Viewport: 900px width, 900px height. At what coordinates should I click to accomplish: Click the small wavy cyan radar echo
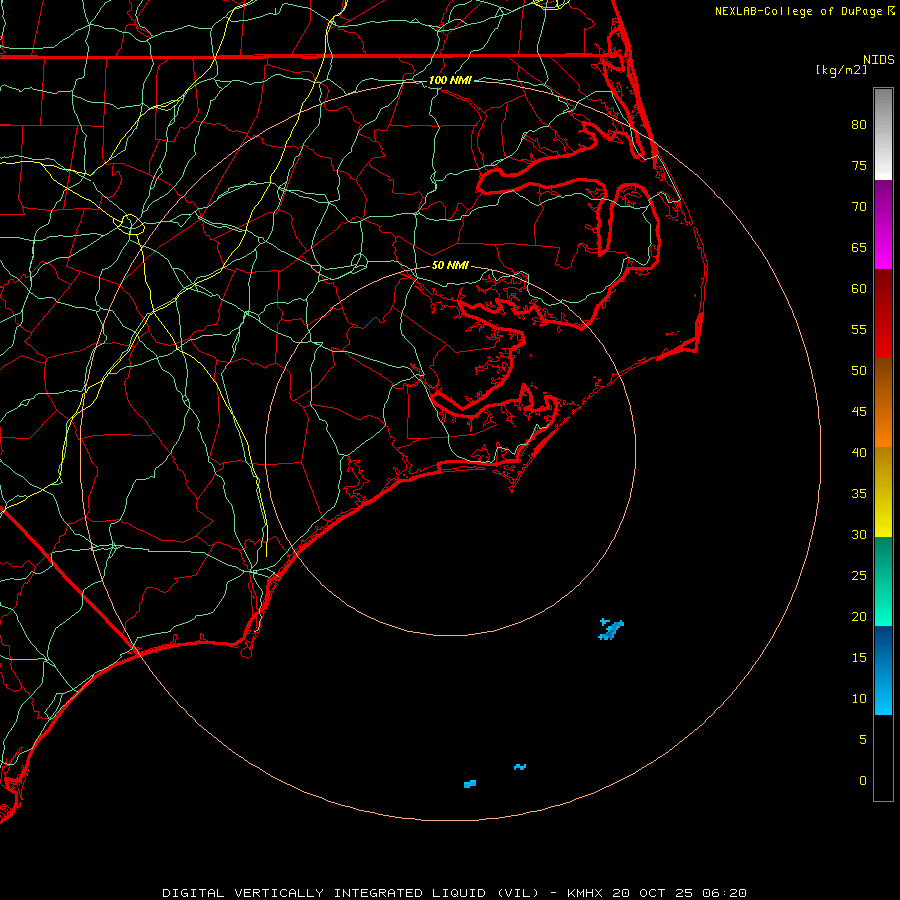point(520,767)
